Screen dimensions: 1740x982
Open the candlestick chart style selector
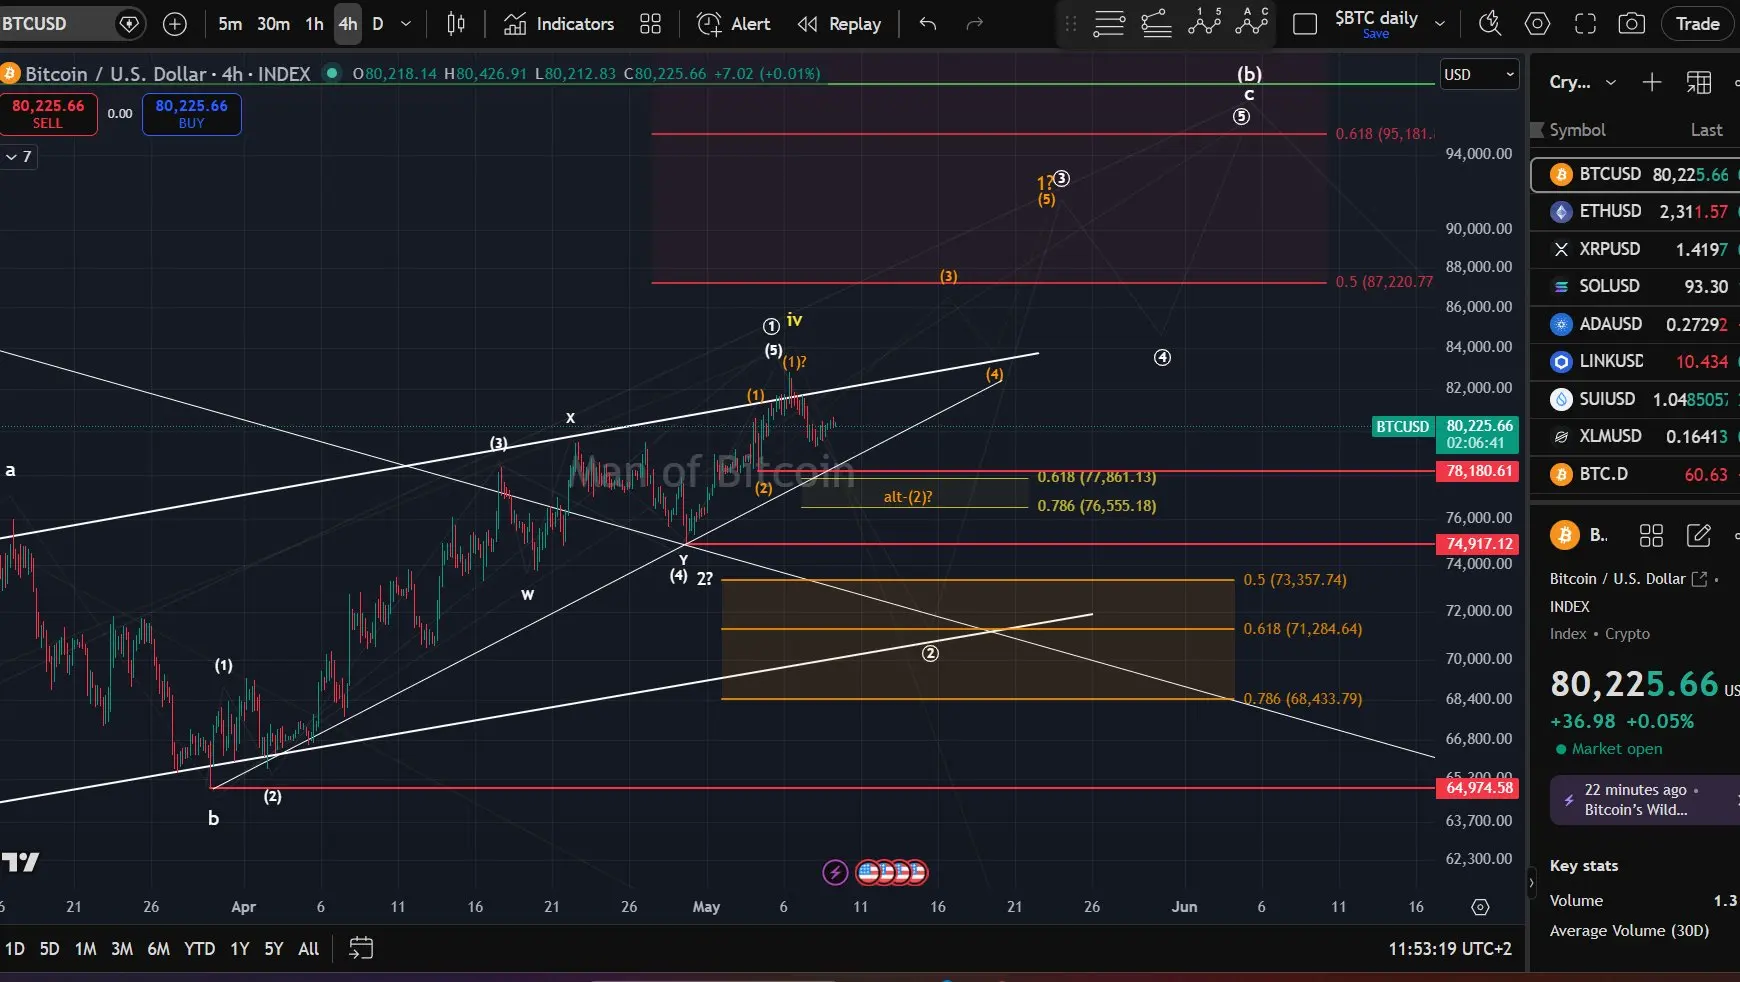(x=456, y=24)
